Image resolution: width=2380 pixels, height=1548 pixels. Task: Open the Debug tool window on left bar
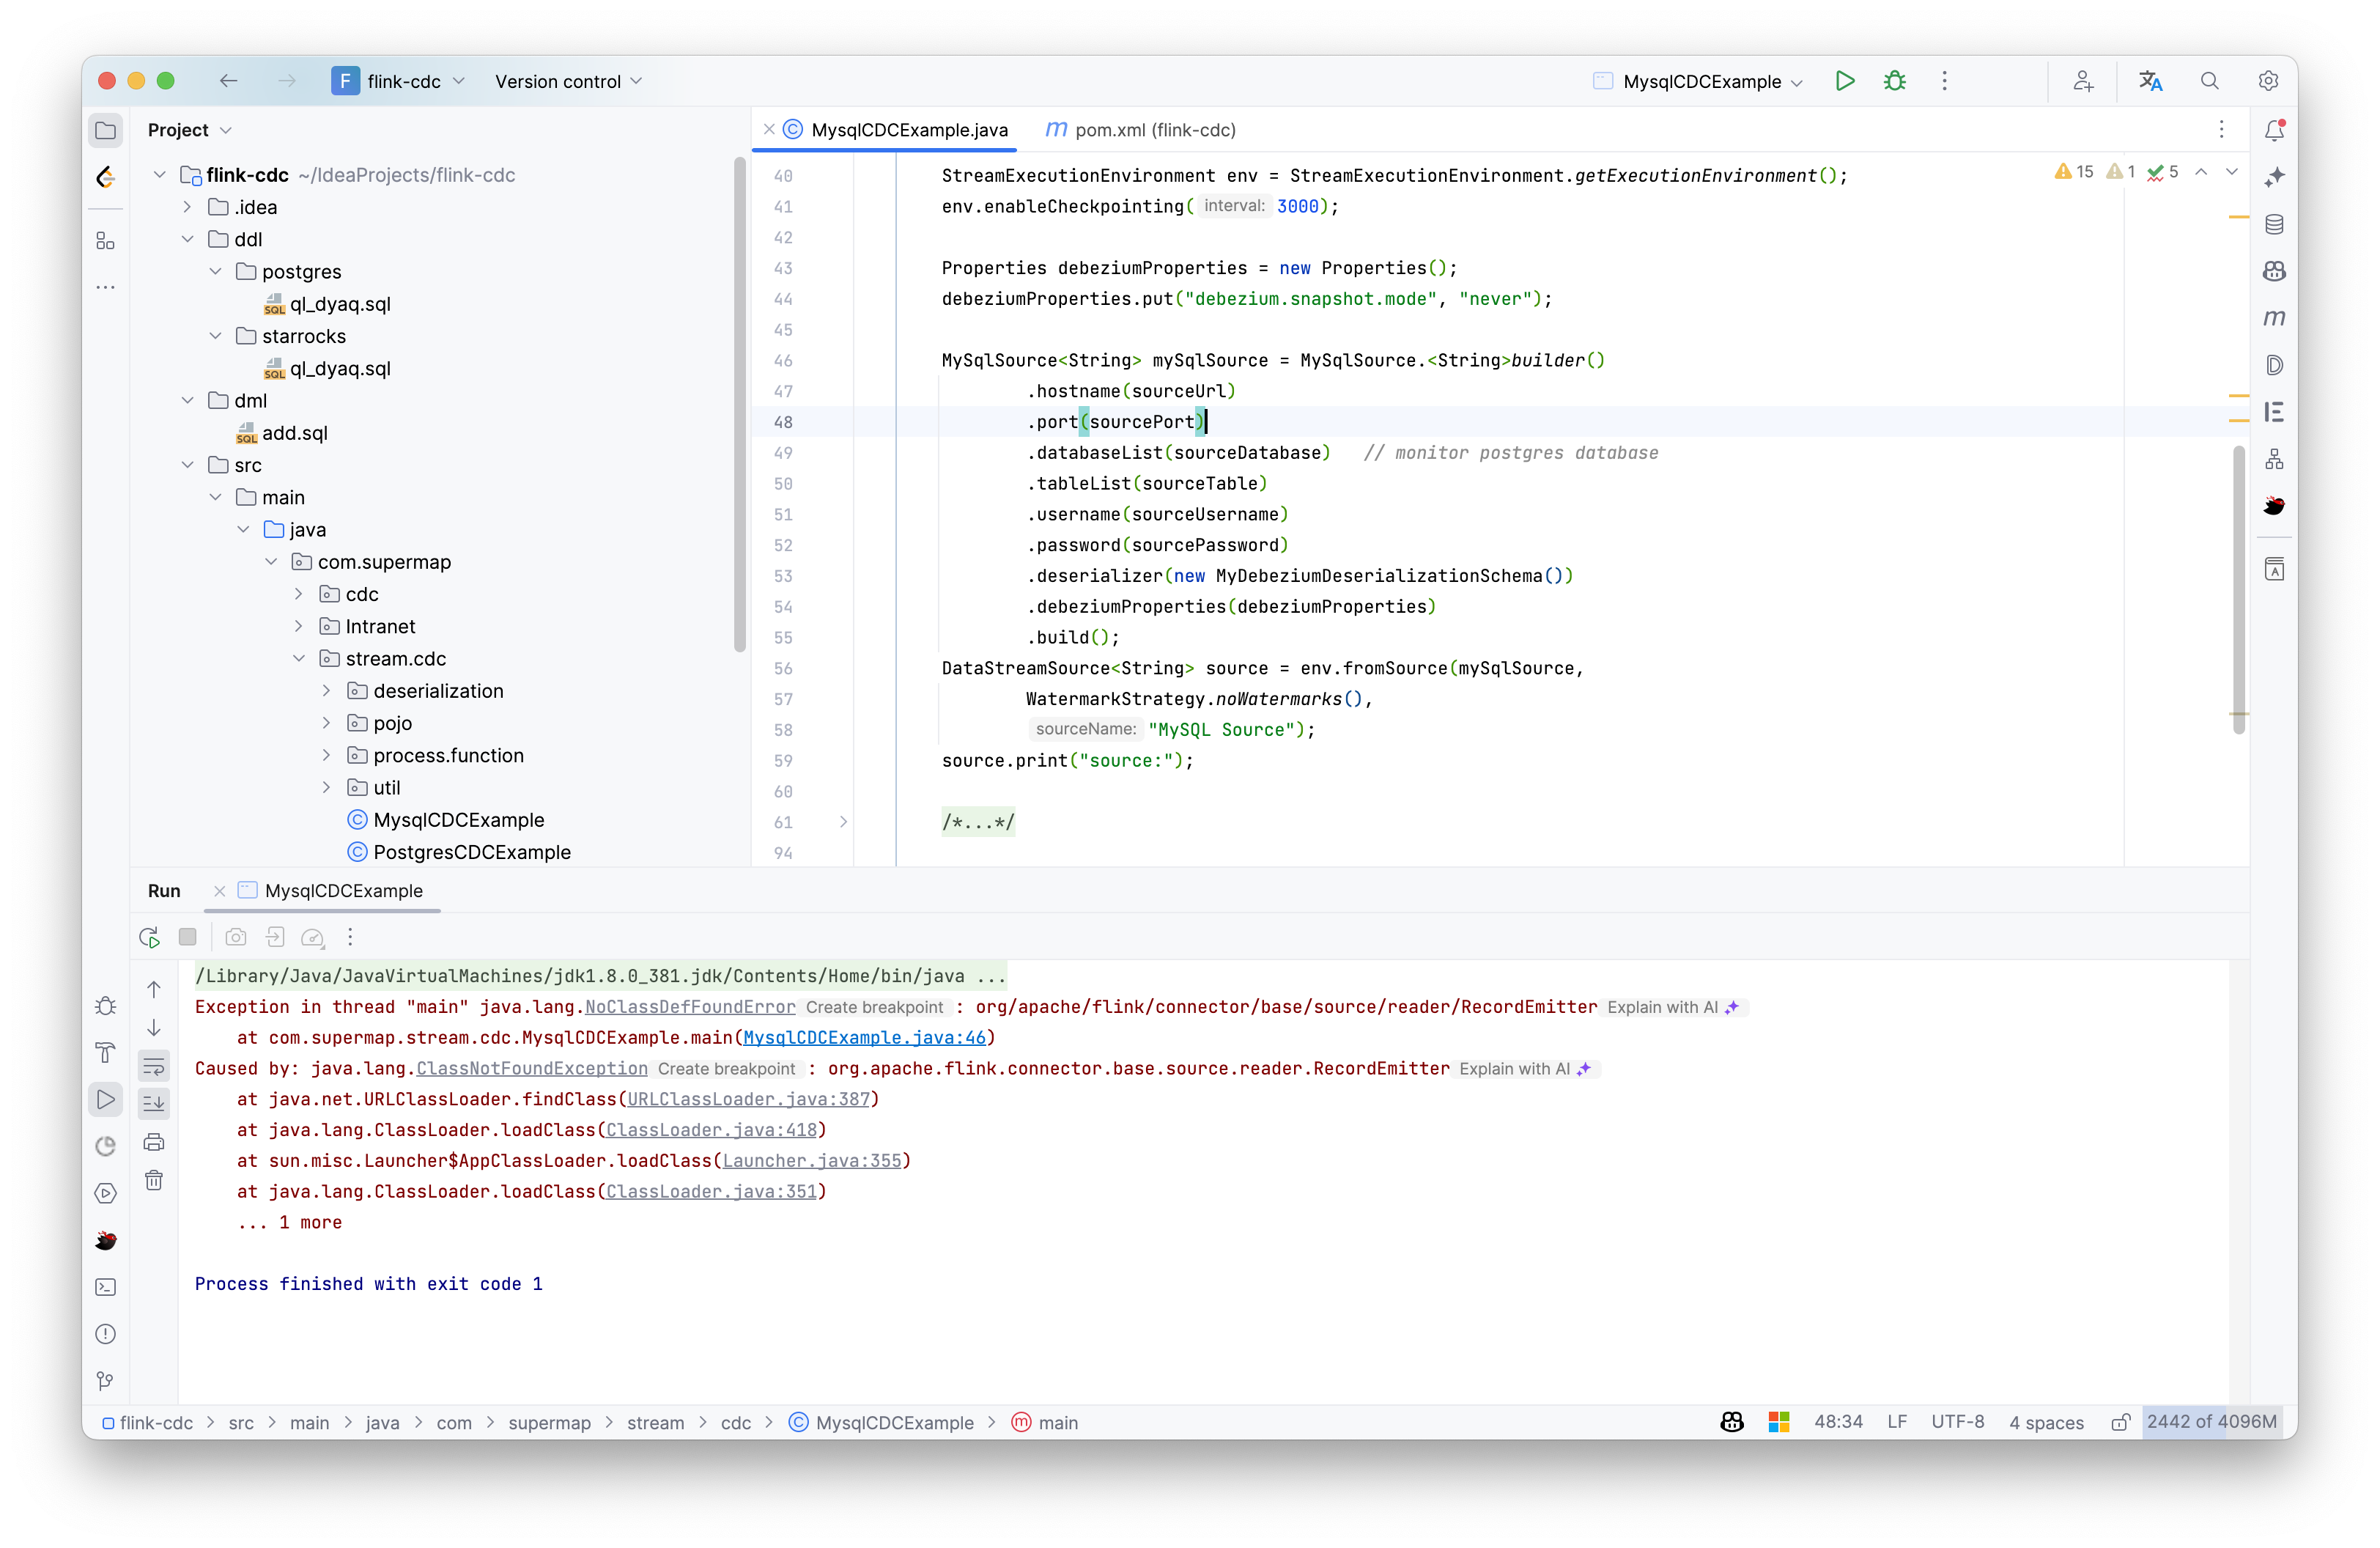(105, 1006)
